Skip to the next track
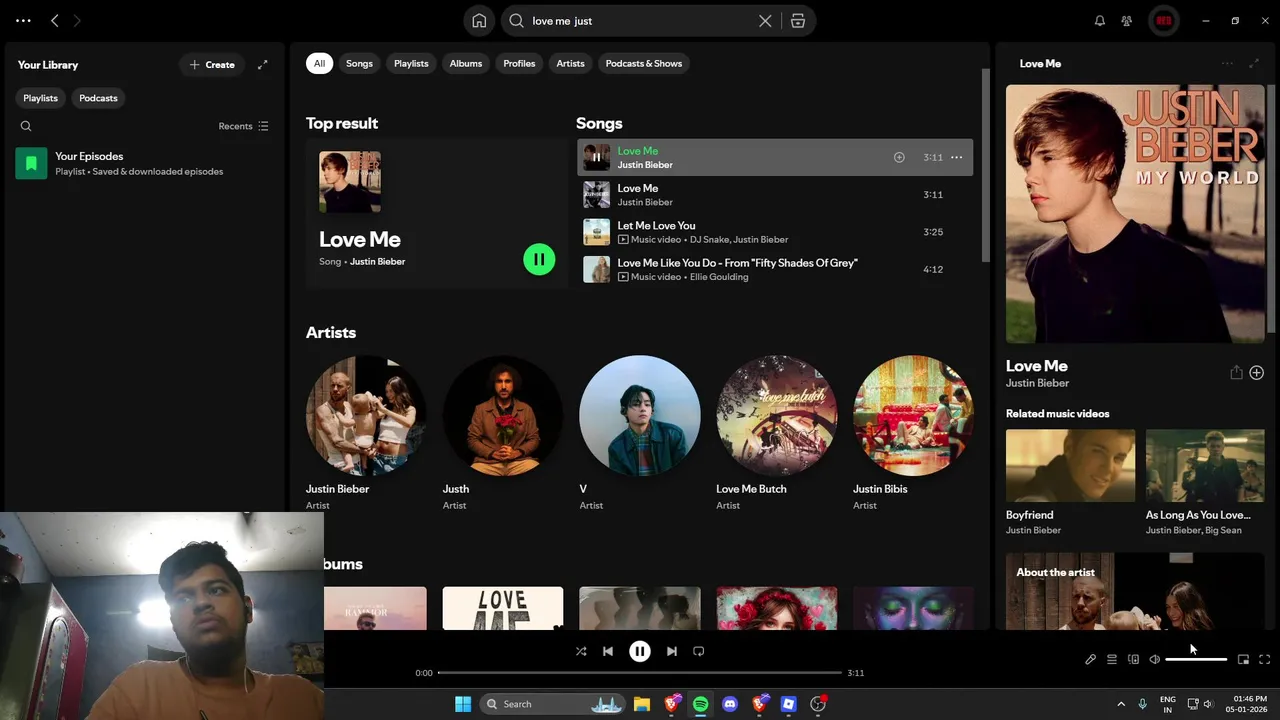Viewport: 1280px width, 720px height. click(671, 651)
